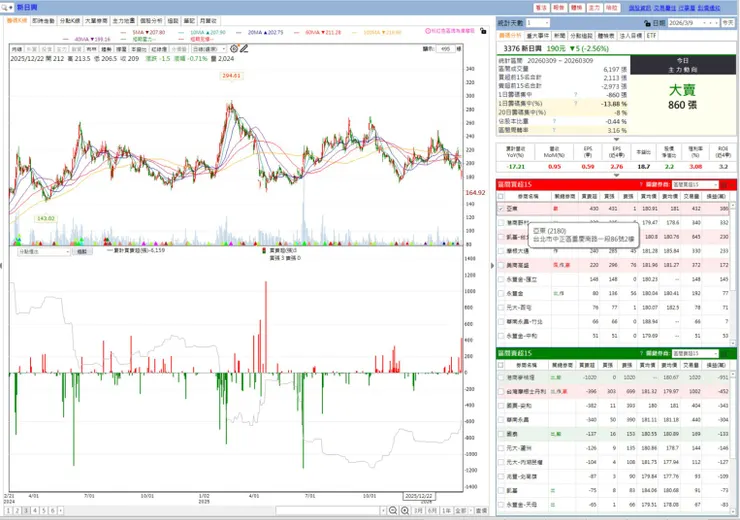This screenshot has height=520, width=740.
Task: Switch to the 個股分析 tab
Action: tap(151, 21)
